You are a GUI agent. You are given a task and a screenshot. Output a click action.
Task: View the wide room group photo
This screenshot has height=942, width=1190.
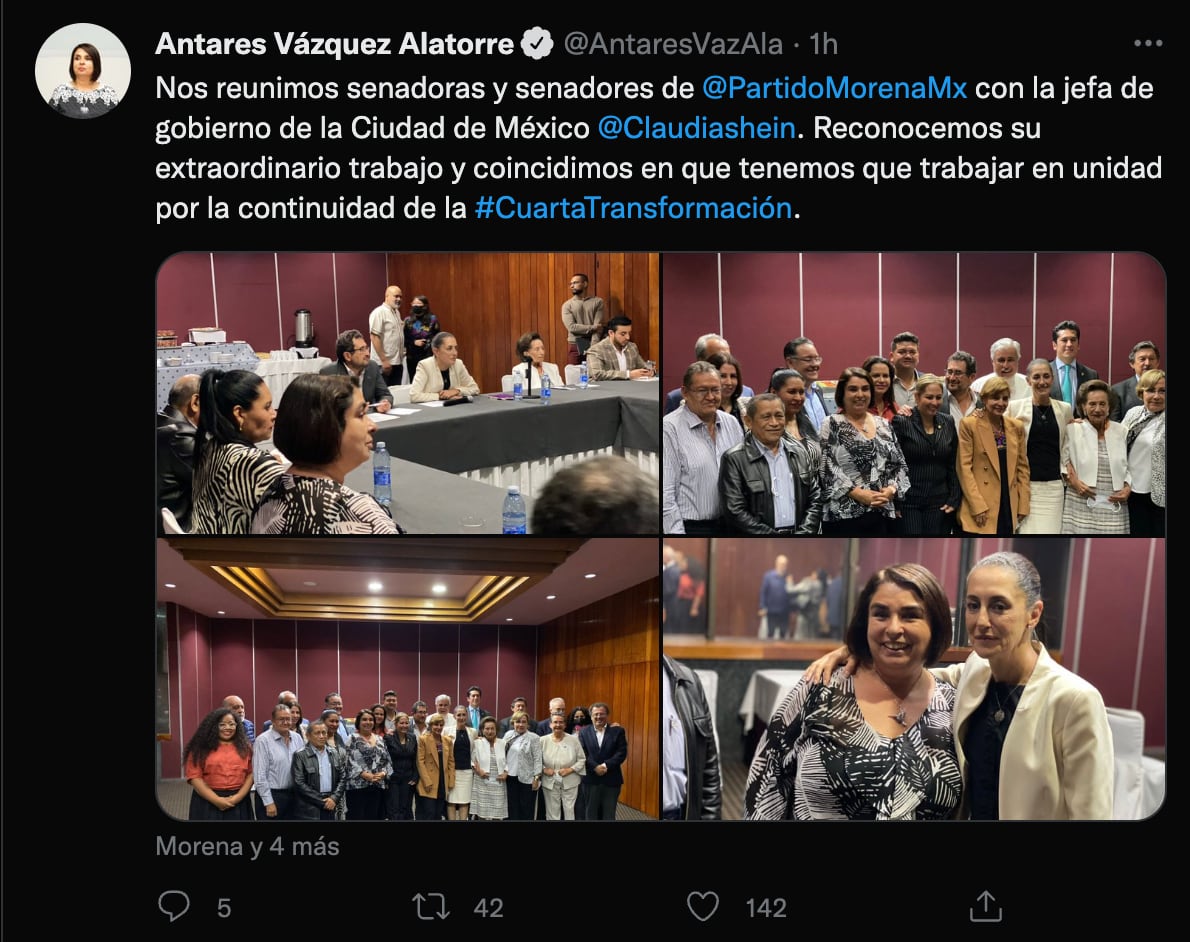(408, 679)
